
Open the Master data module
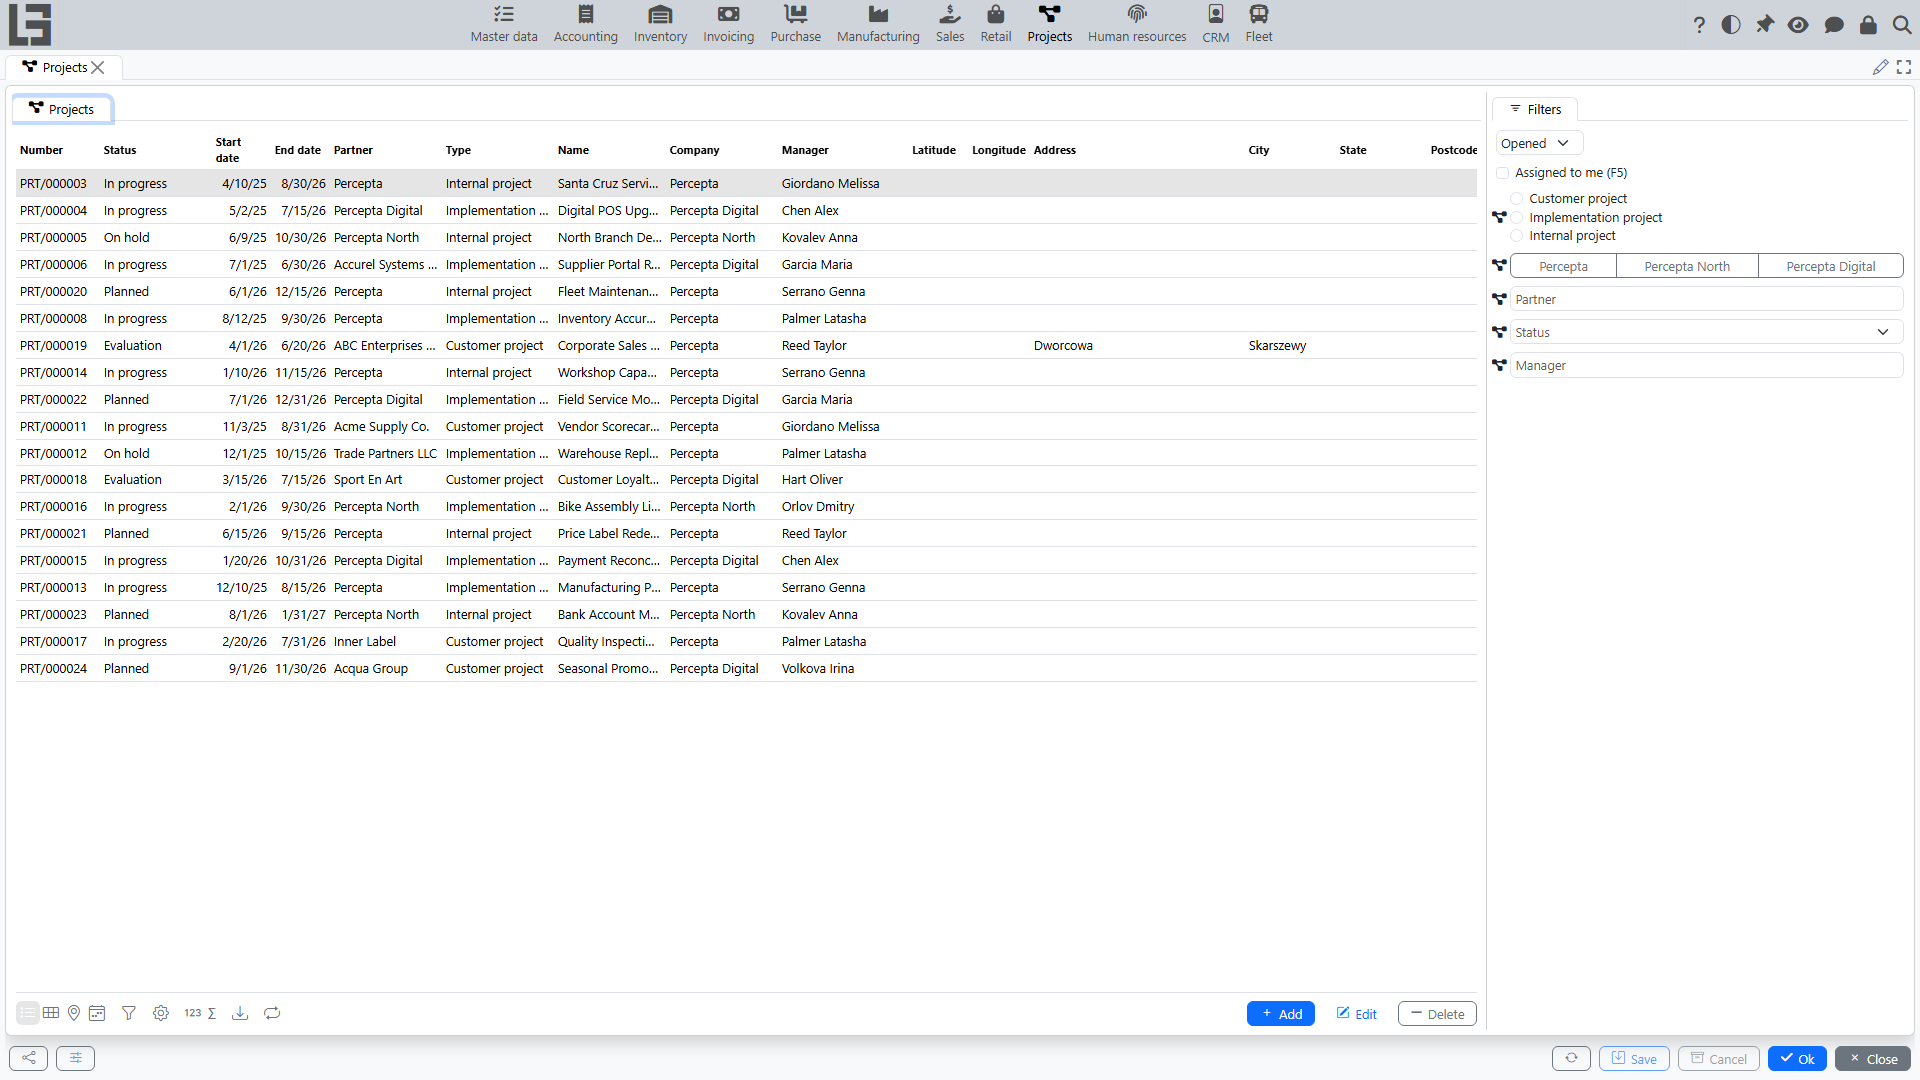click(x=504, y=24)
